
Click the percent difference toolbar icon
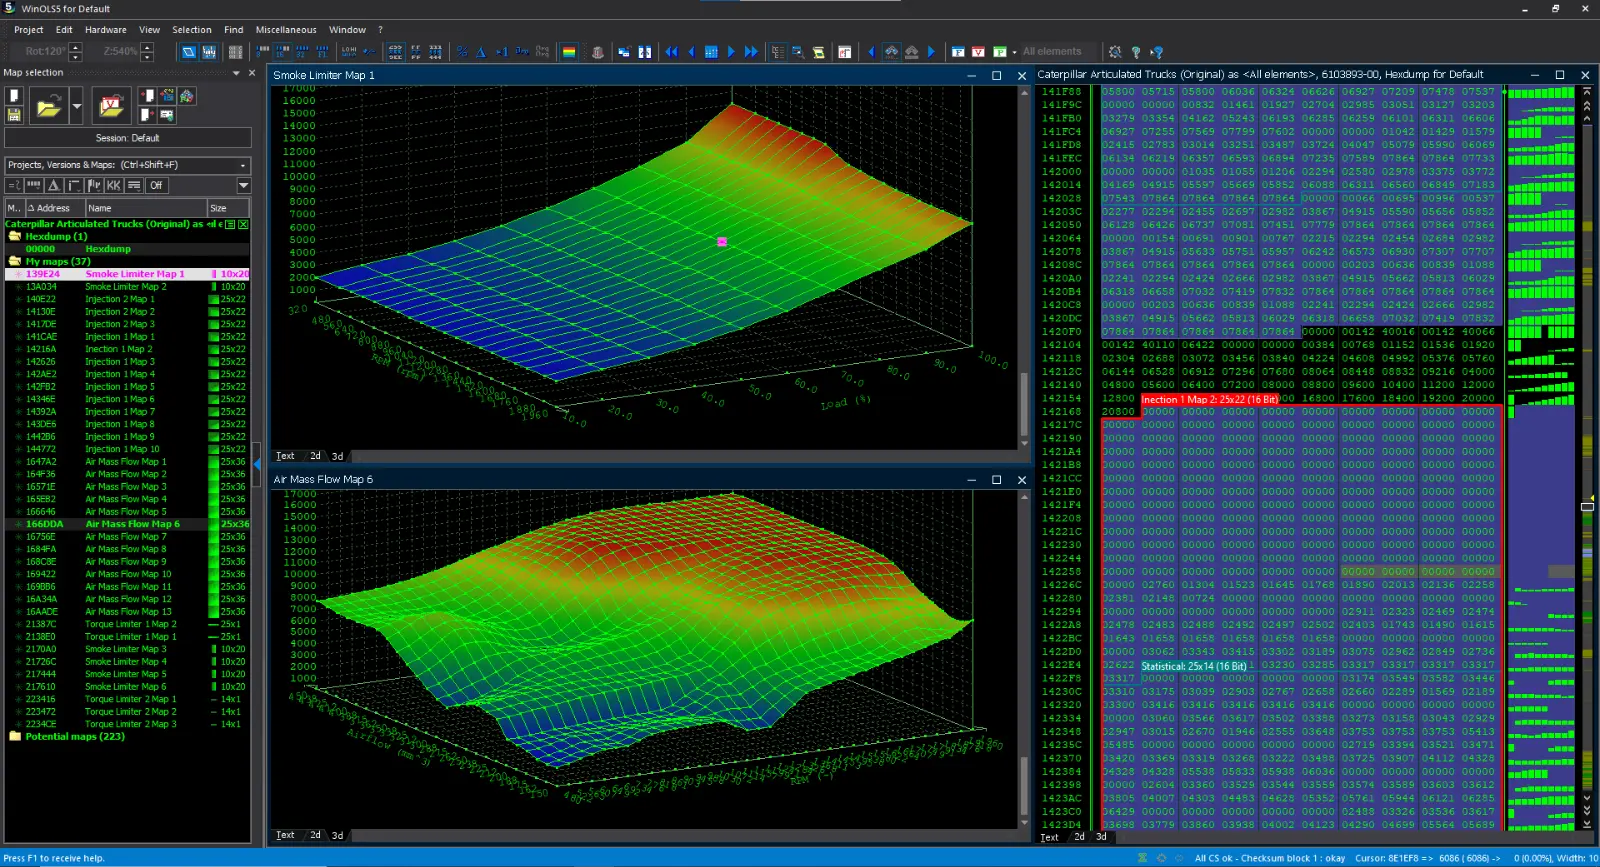coord(461,52)
